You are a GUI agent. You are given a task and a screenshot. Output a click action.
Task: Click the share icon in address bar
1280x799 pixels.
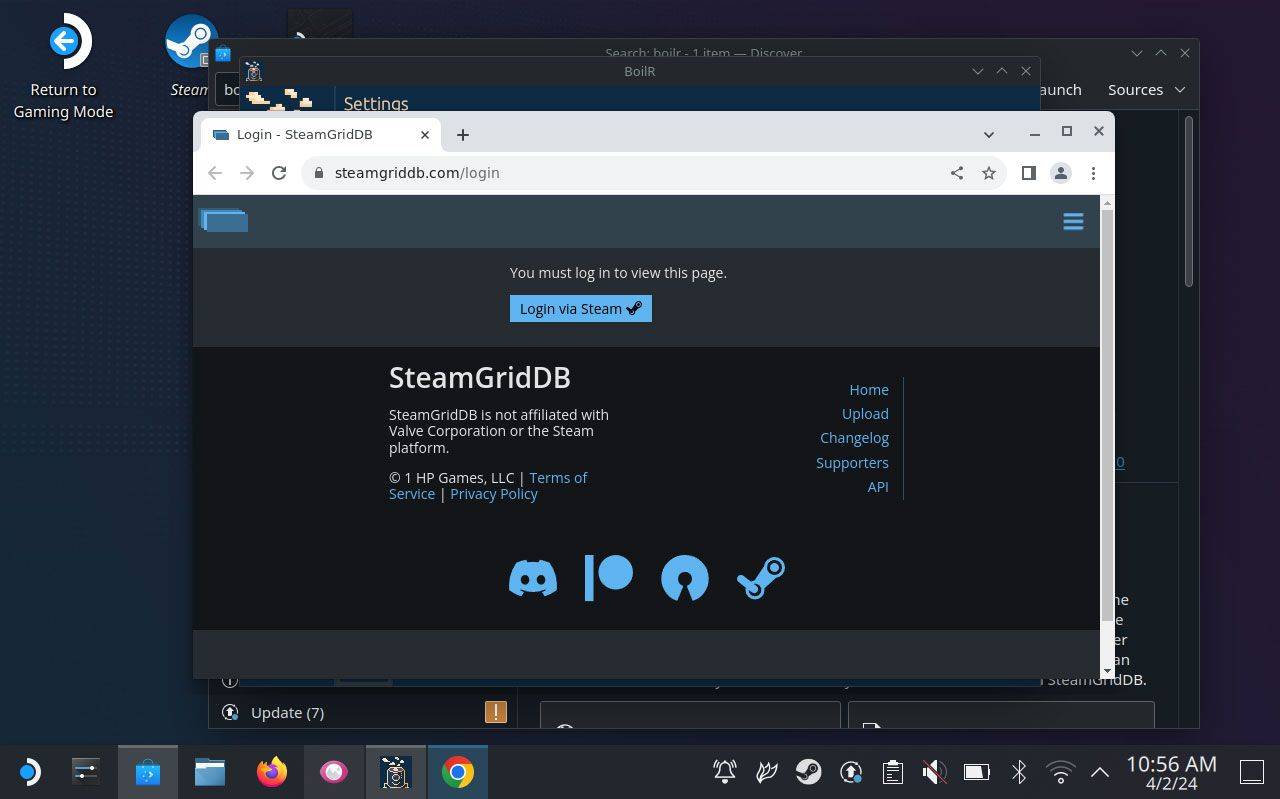[x=957, y=172]
